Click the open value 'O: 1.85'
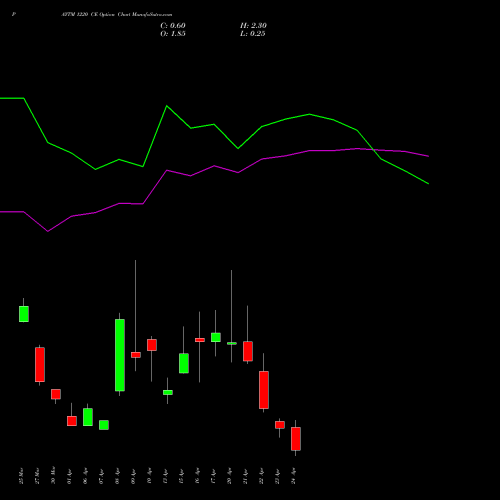Screen dimensions: 500x500 coord(173,34)
